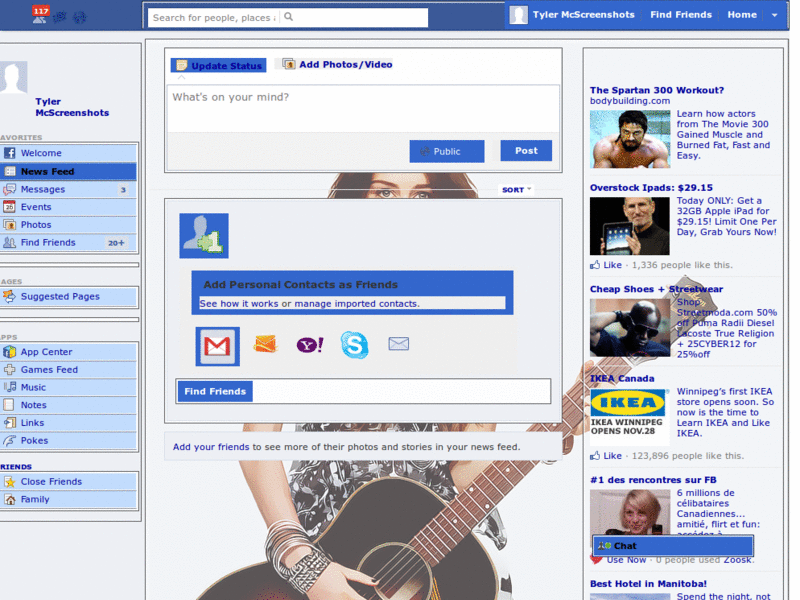The height and width of the screenshot is (600, 800).
Task: Select News Feed in the sidebar
Action: click(x=68, y=171)
